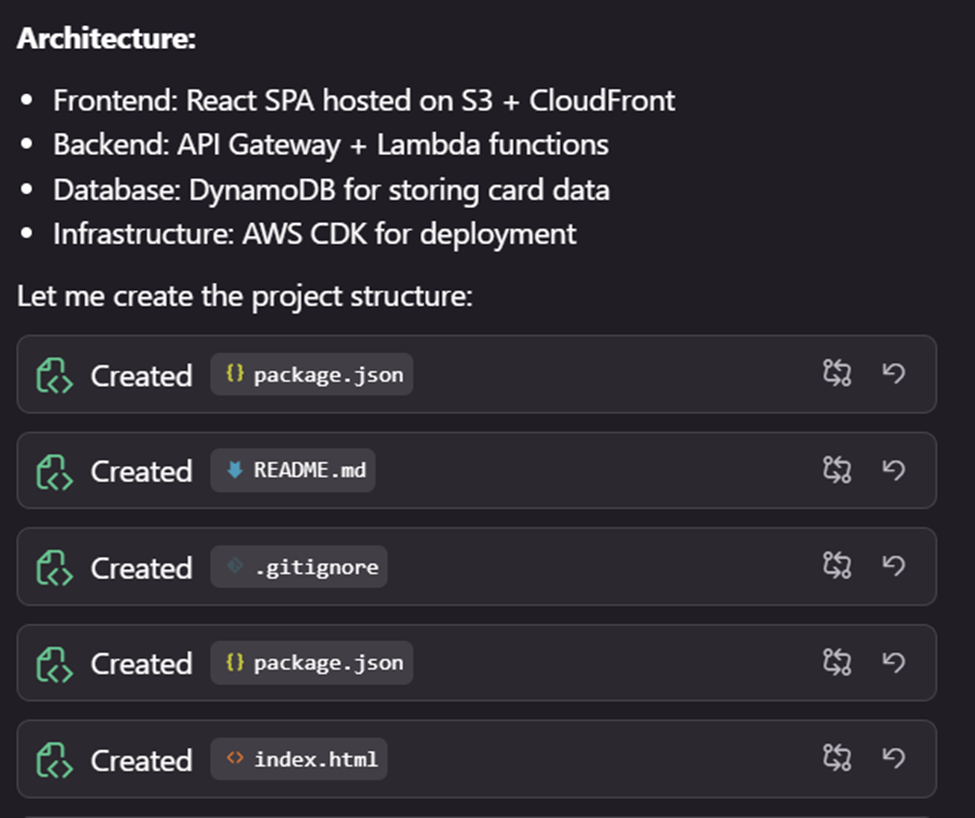The image size is (975, 818).
Task: Undo the index.html creation
Action: click(x=893, y=758)
